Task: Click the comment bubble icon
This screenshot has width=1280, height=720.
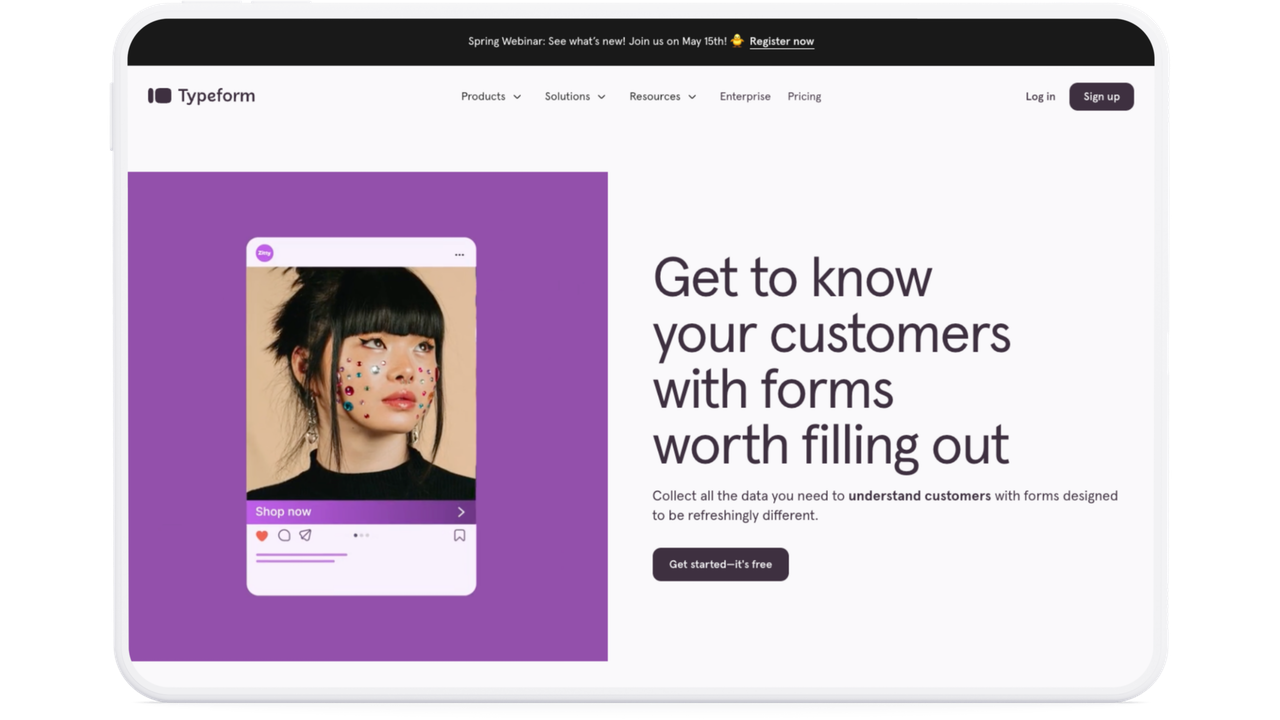Action: 284,536
